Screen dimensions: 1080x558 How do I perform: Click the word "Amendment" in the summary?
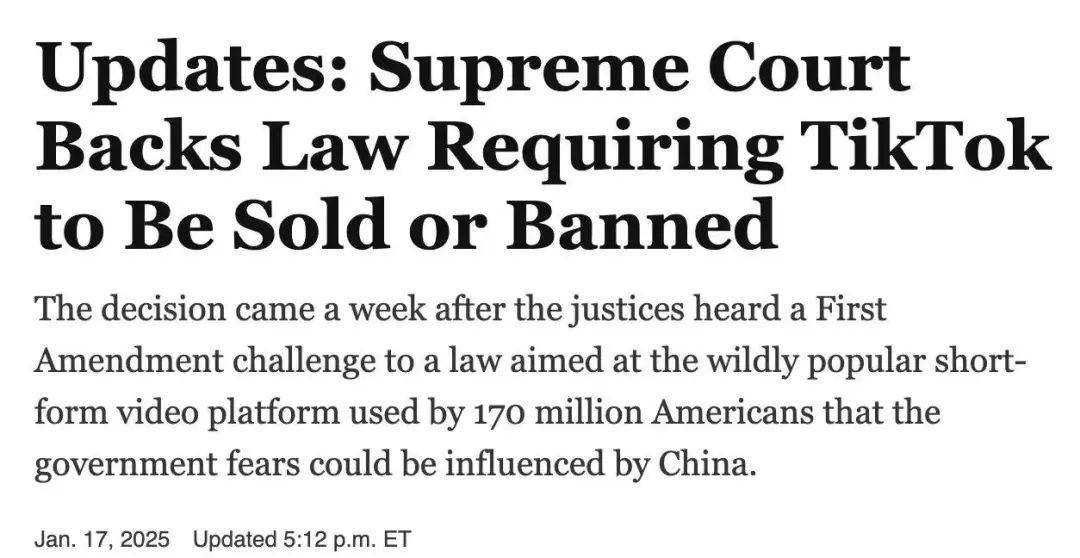click(x=129, y=360)
